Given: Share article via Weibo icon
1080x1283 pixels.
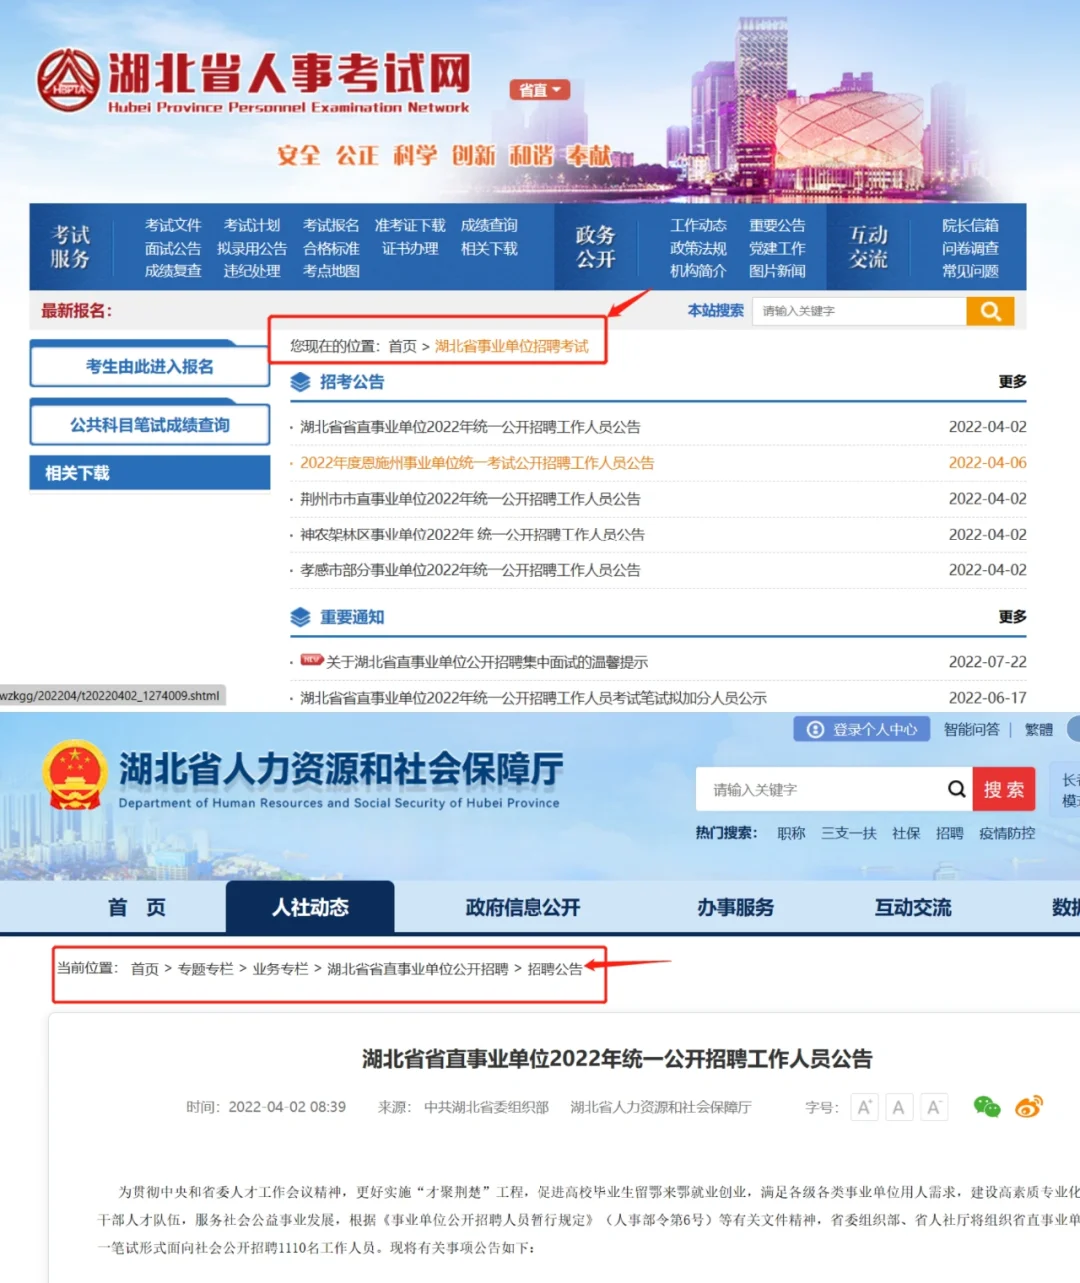Looking at the screenshot, I should click(1029, 1106).
